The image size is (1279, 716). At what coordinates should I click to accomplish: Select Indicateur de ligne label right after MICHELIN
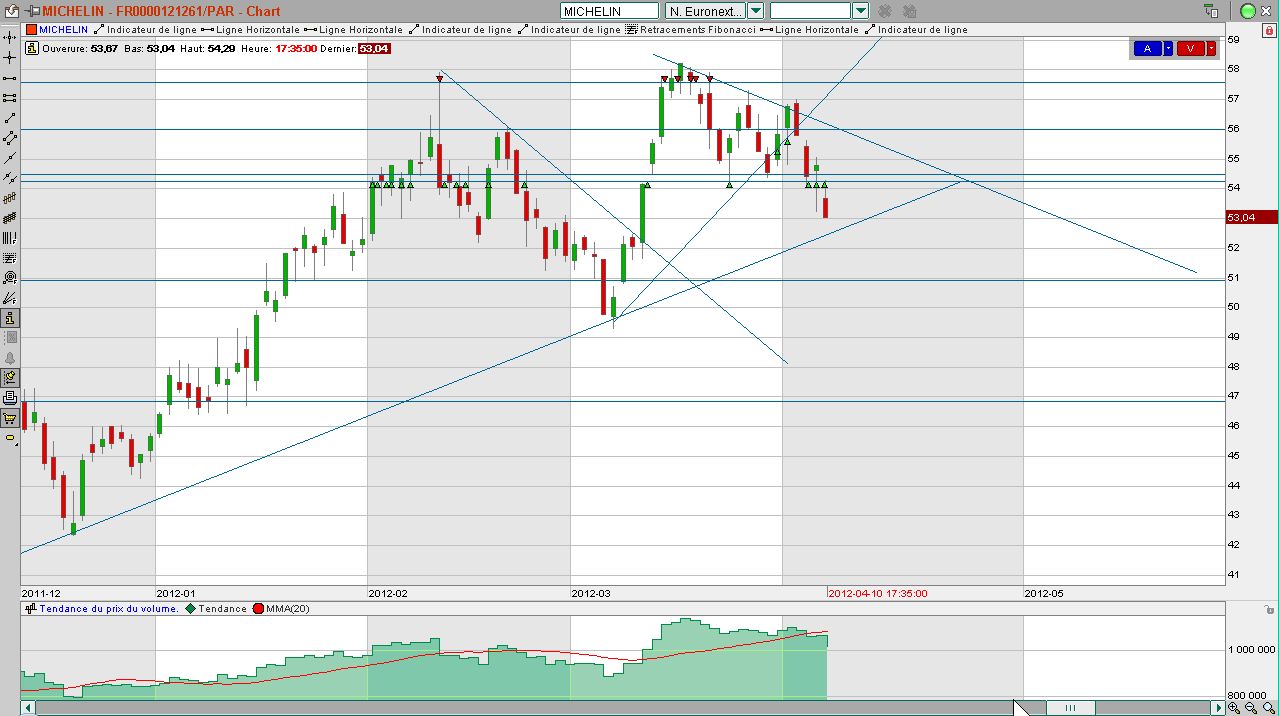click(144, 30)
